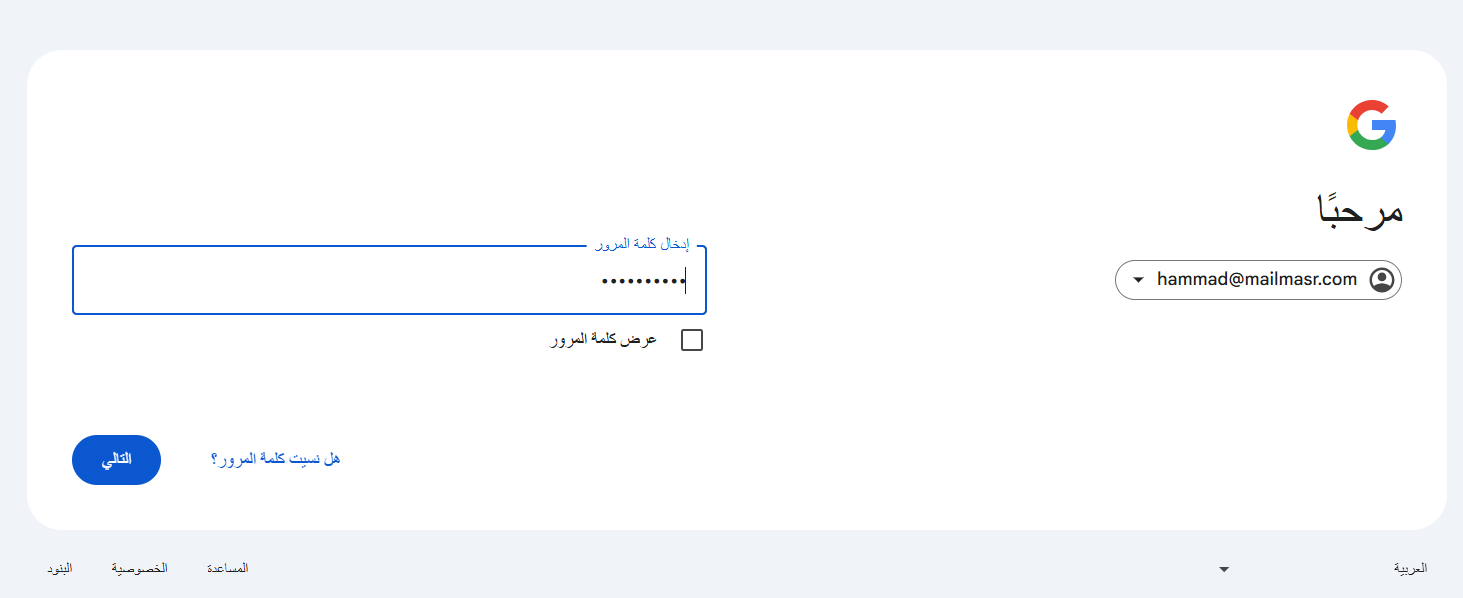This screenshot has width=1463, height=598.
Task: Click the التالي button
Action: tap(117, 460)
